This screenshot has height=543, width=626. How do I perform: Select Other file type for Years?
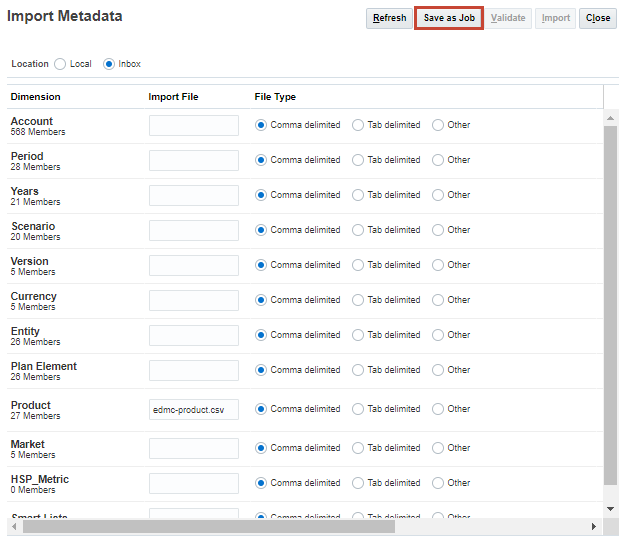tap(438, 195)
